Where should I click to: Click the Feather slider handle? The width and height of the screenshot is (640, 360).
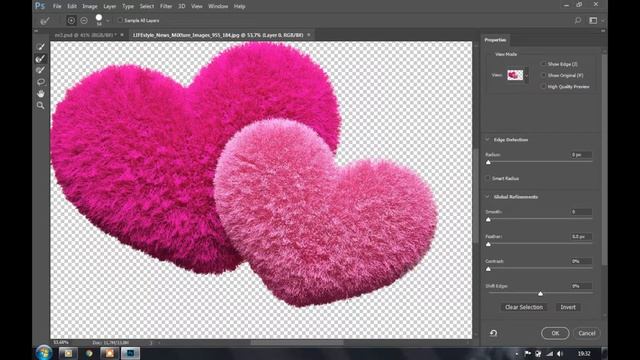[x=489, y=244]
